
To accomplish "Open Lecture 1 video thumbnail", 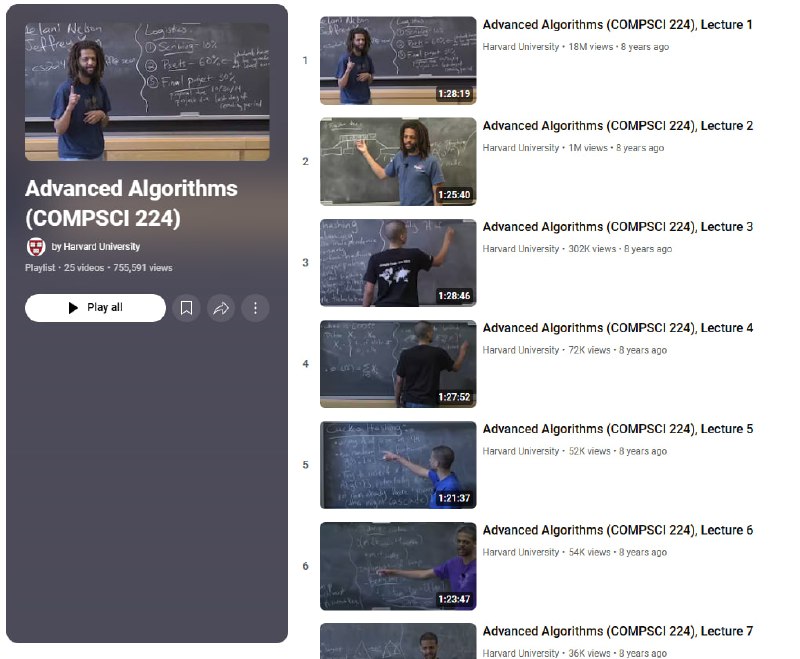I will (x=398, y=61).
